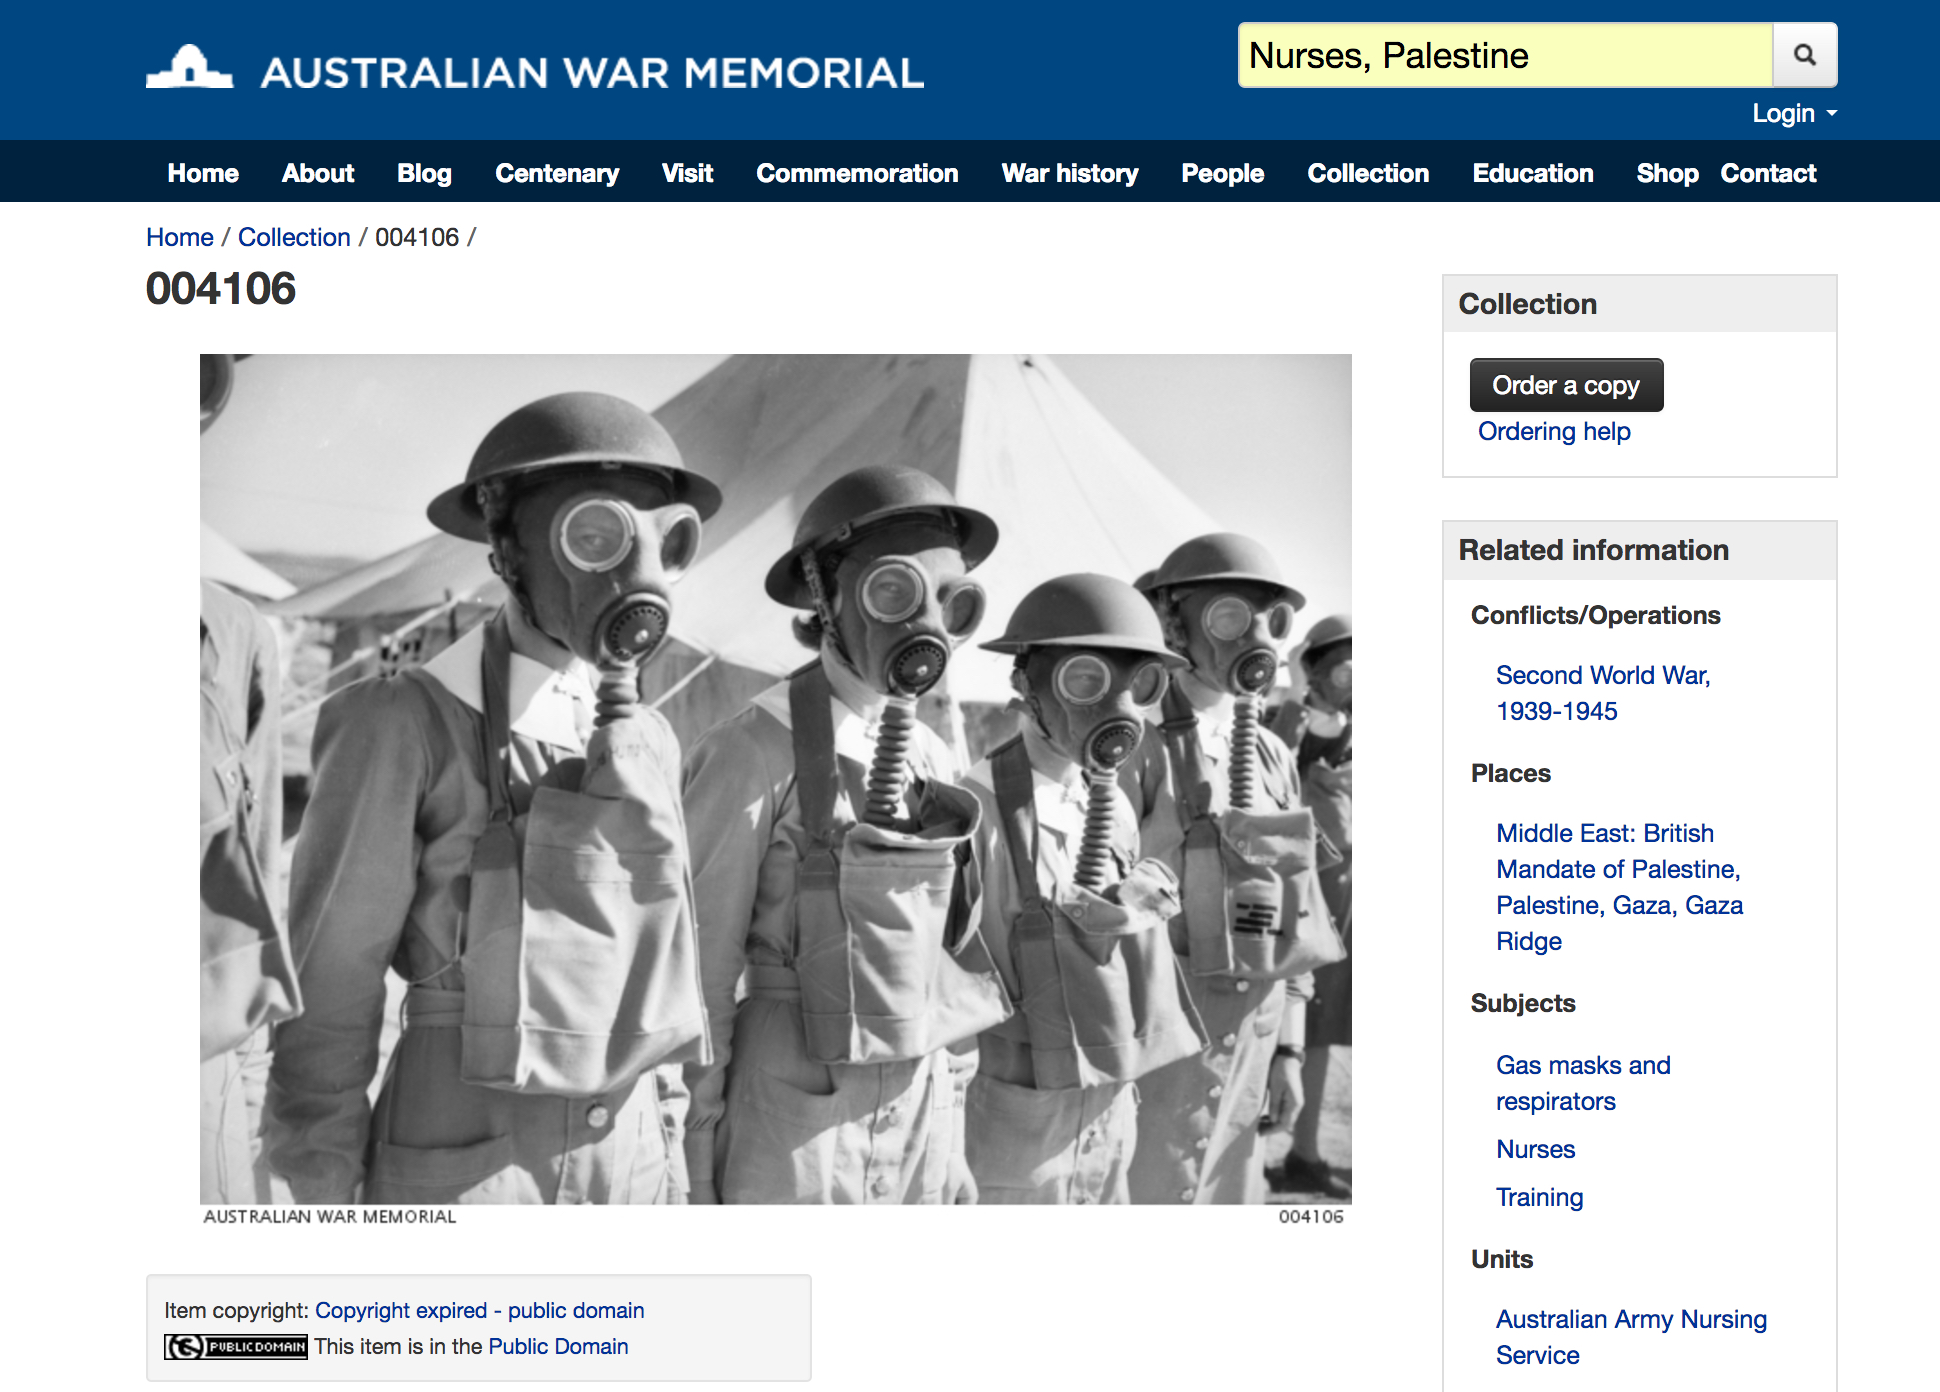Open the Contact menu item
Screen dimensions: 1940x1392
[1768, 173]
